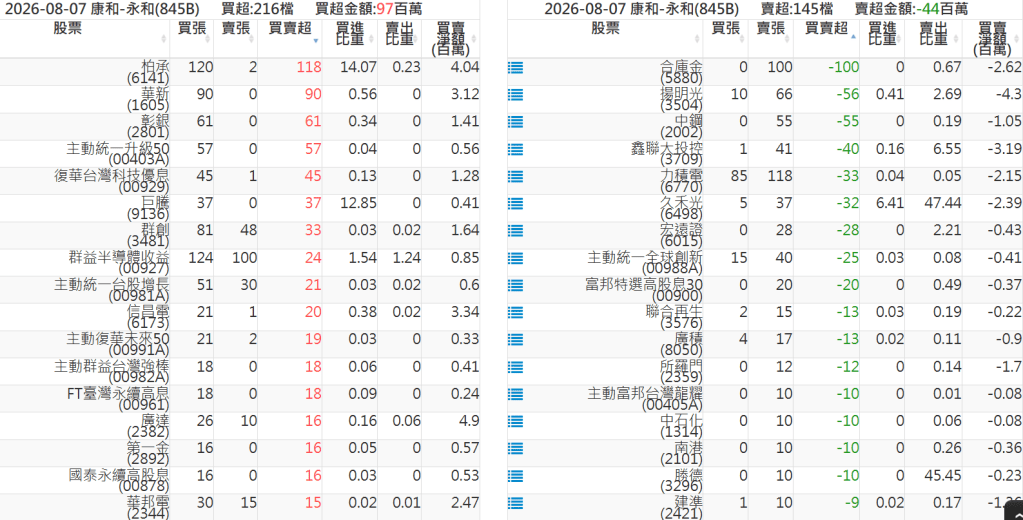Open the list icon for 富邦特選高股息30 (00900)

tap(515, 286)
